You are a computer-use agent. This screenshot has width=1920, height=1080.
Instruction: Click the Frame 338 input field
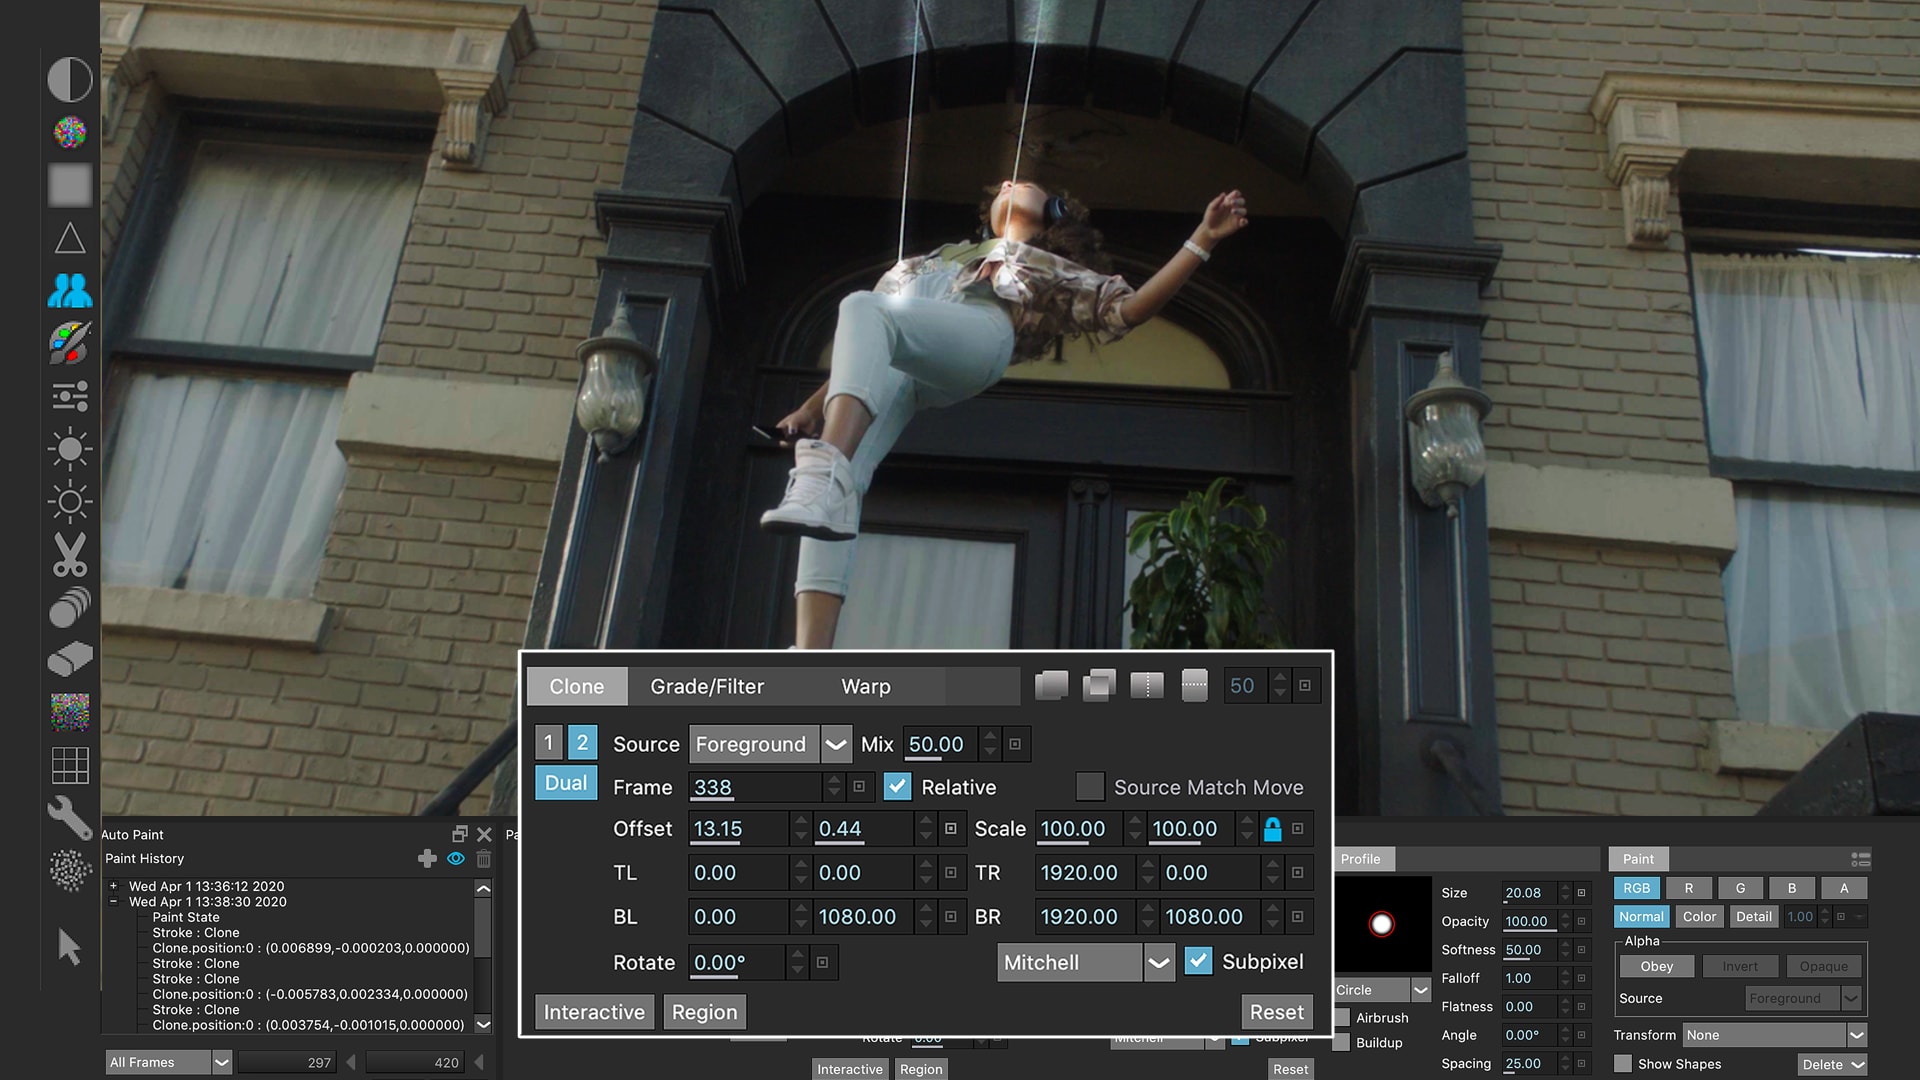click(756, 787)
